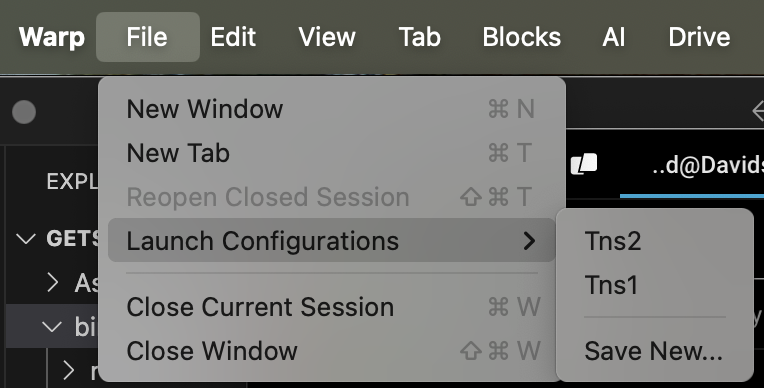
Task: Open the Blocks menu
Action: point(521,37)
